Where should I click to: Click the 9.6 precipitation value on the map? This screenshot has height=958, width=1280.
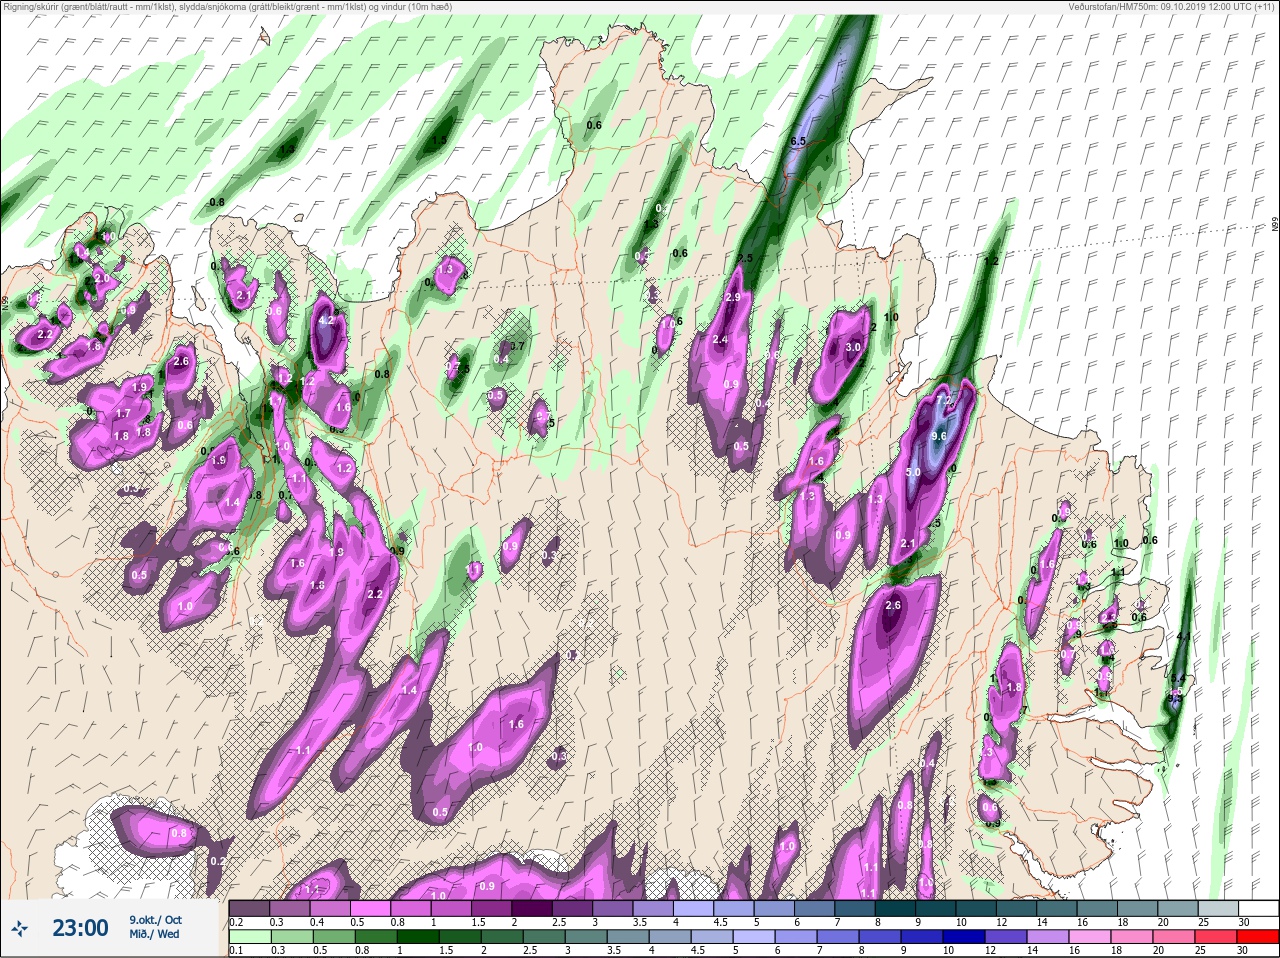point(938,436)
